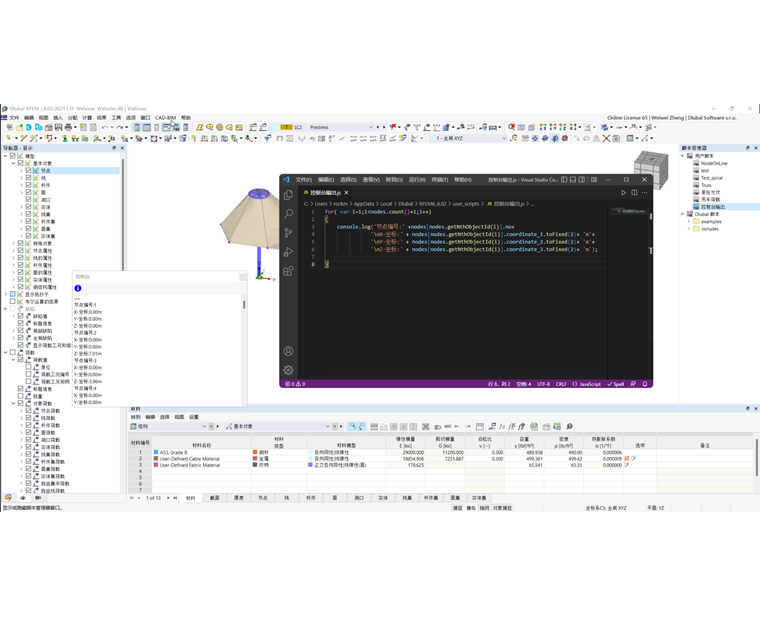Click the color swatch for User-Defined Fabric Material
The image size is (760, 617).
tap(156, 465)
